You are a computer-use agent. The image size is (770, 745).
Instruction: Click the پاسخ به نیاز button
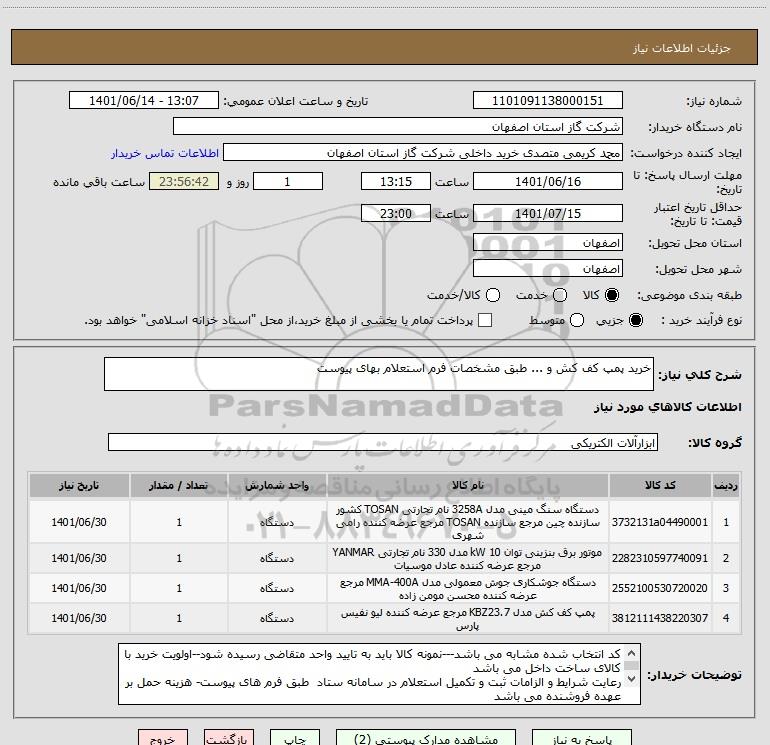(x=582, y=738)
